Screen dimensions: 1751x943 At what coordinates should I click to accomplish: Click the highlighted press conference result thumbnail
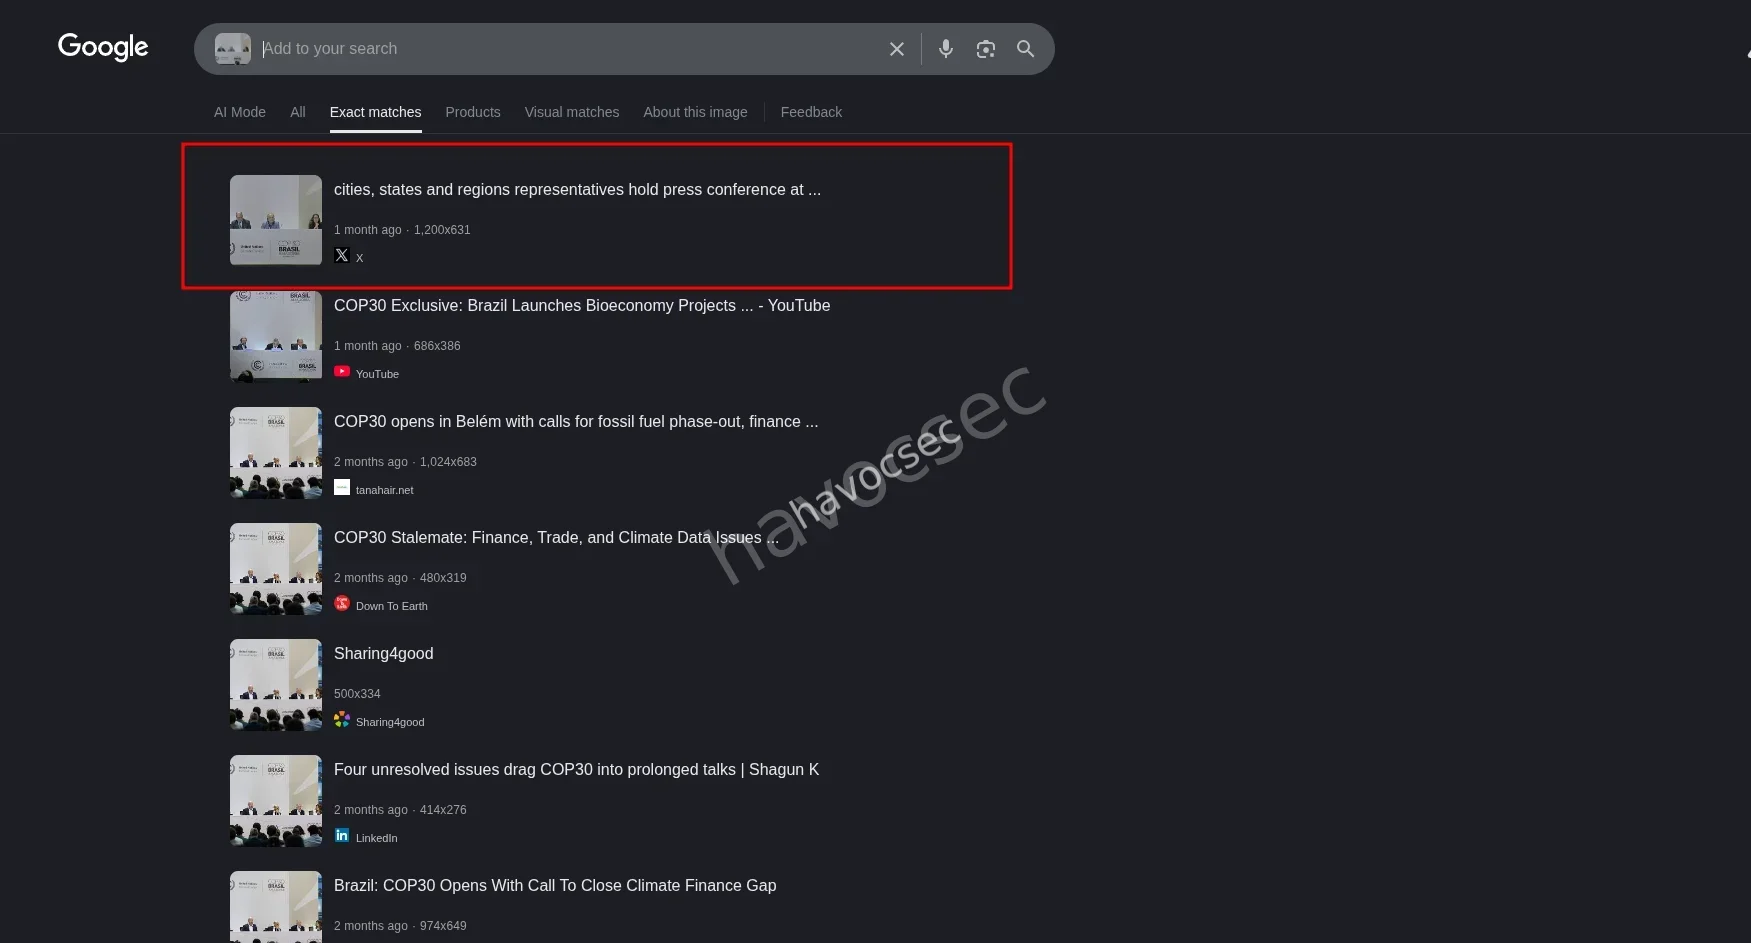pos(275,219)
